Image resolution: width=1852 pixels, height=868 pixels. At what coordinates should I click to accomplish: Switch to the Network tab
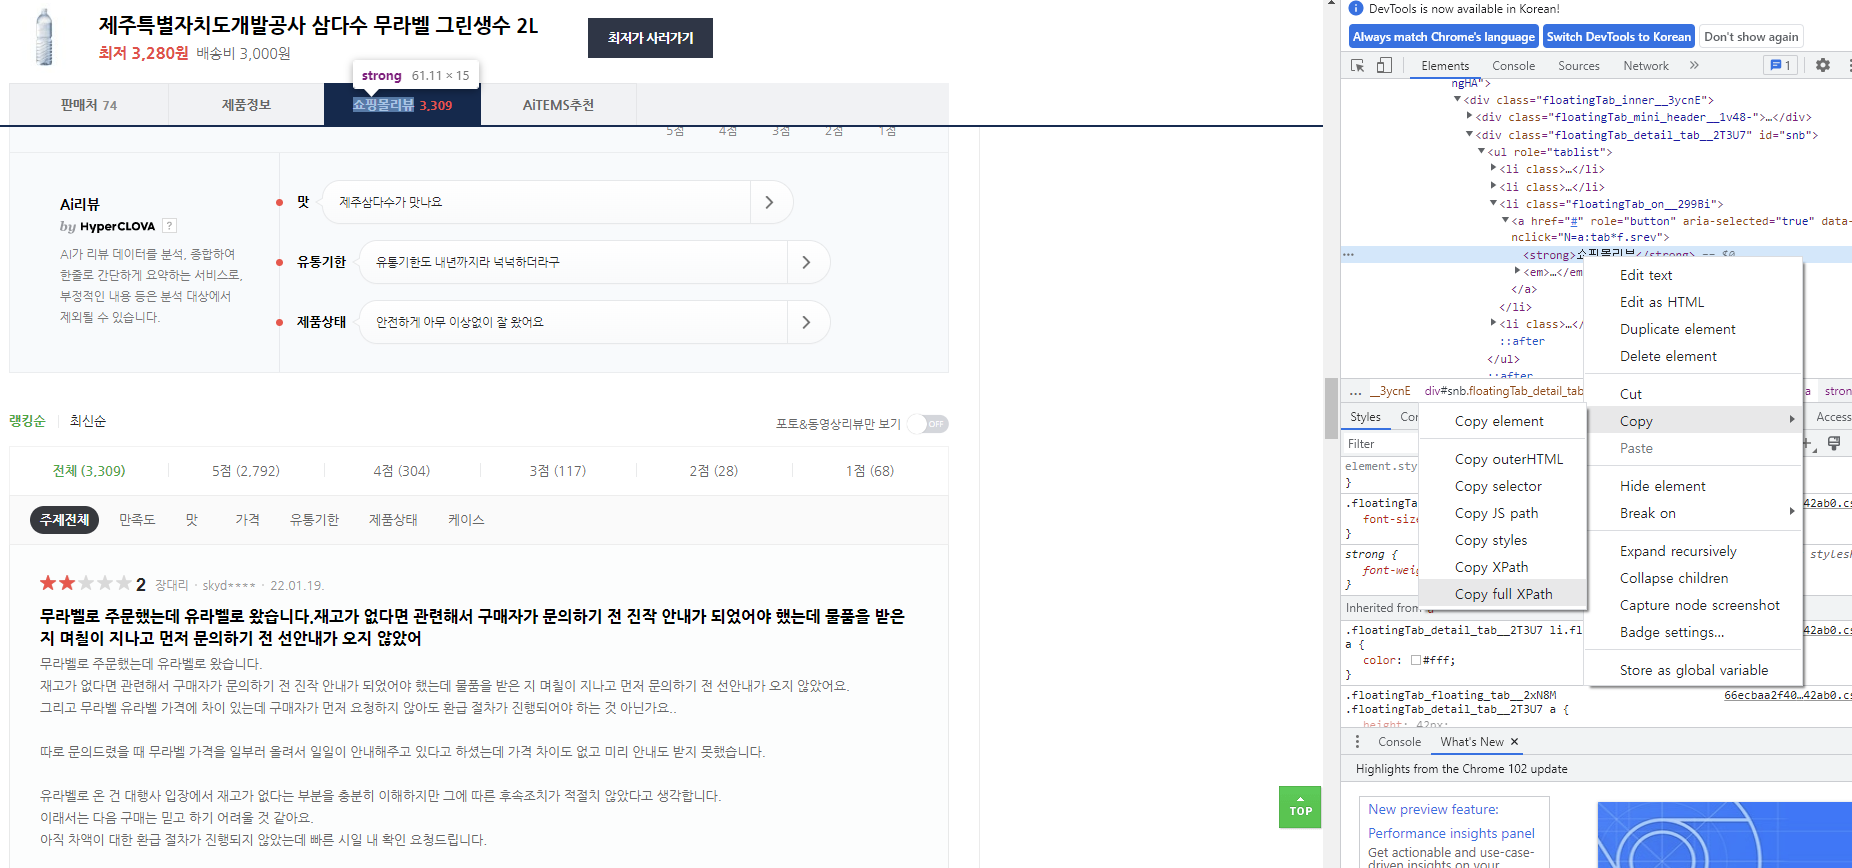(1645, 66)
